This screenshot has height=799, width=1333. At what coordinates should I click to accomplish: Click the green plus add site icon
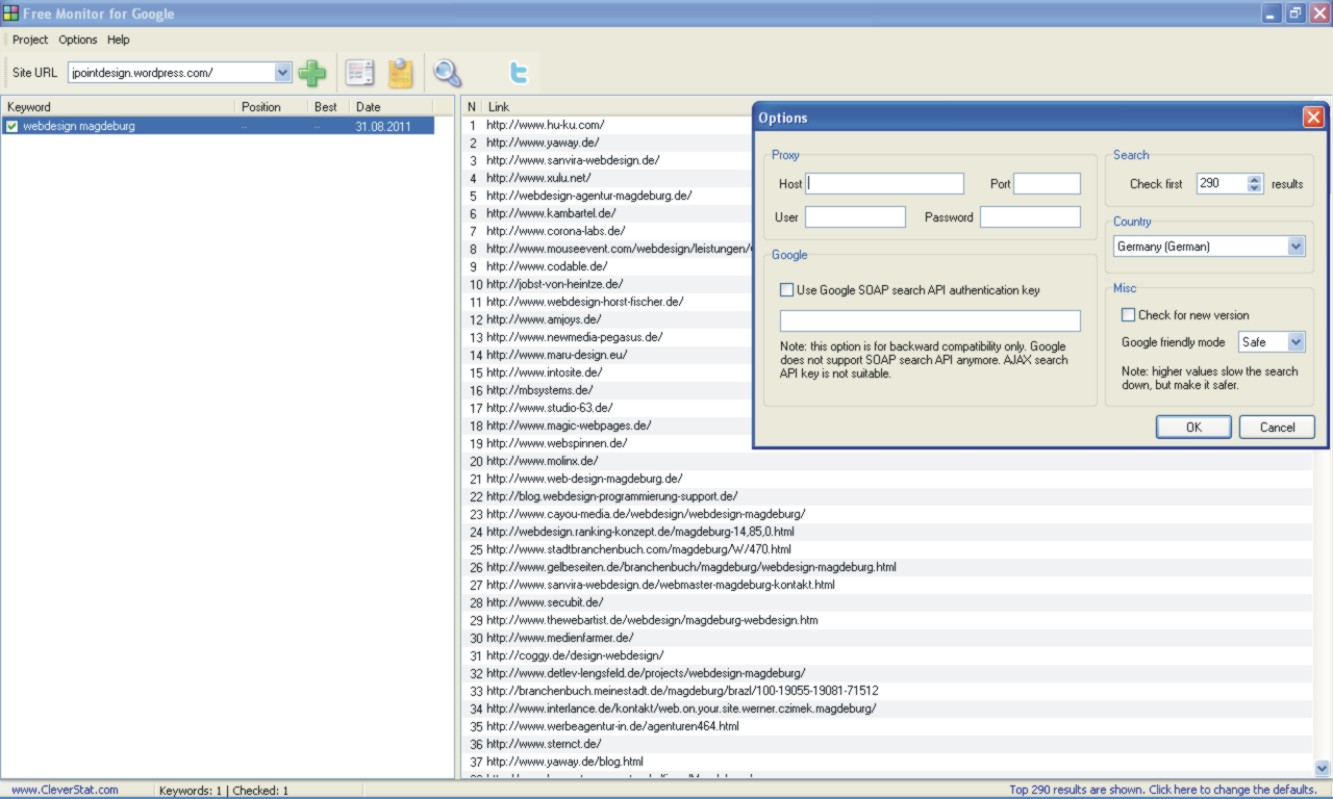312,73
